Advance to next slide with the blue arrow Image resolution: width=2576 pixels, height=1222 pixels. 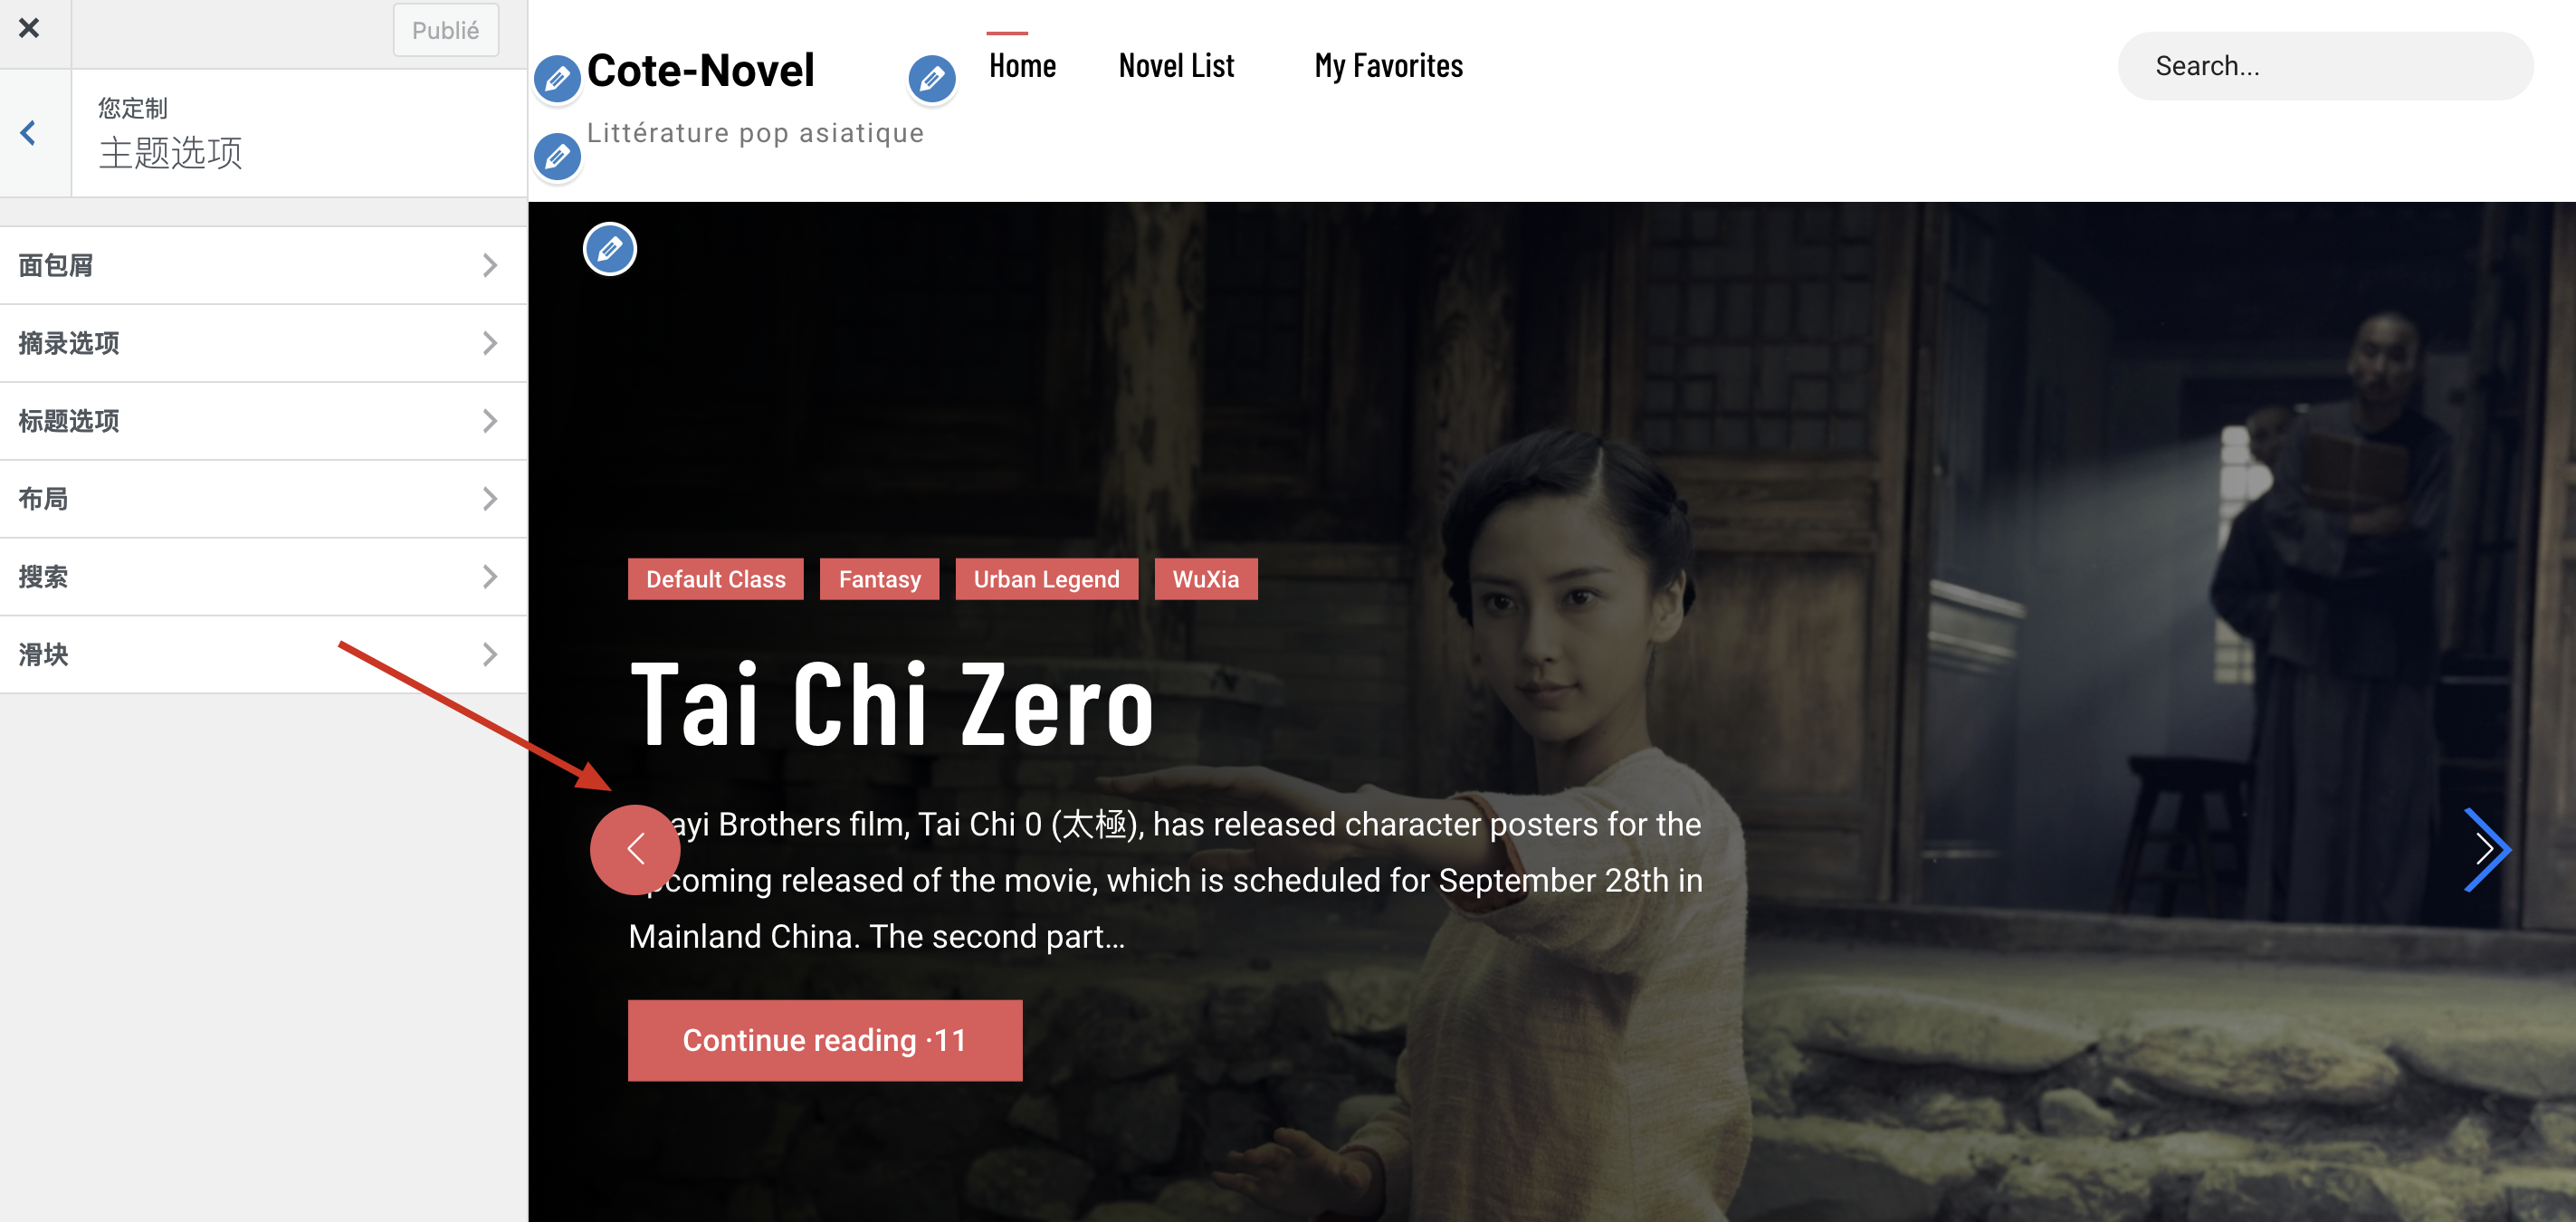click(x=2486, y=849)
